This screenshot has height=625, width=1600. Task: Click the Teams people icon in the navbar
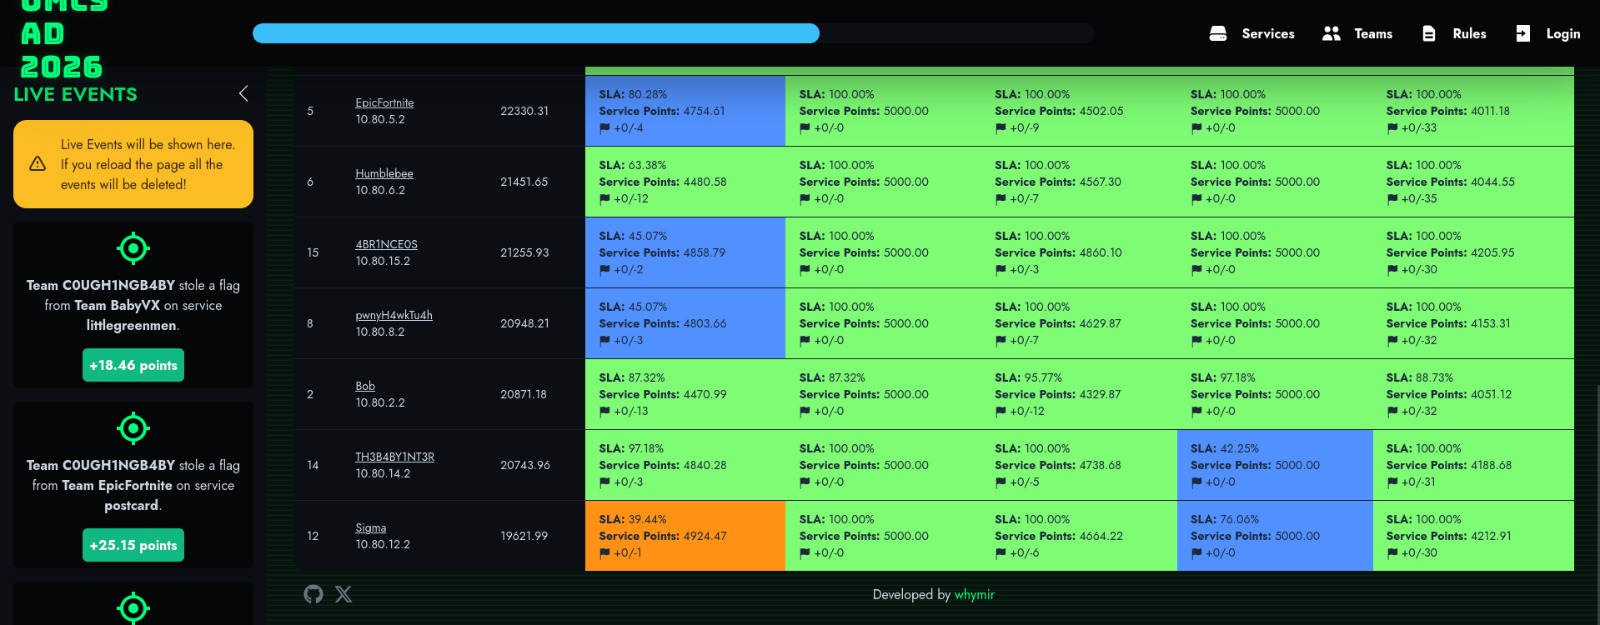[1331, 33]
